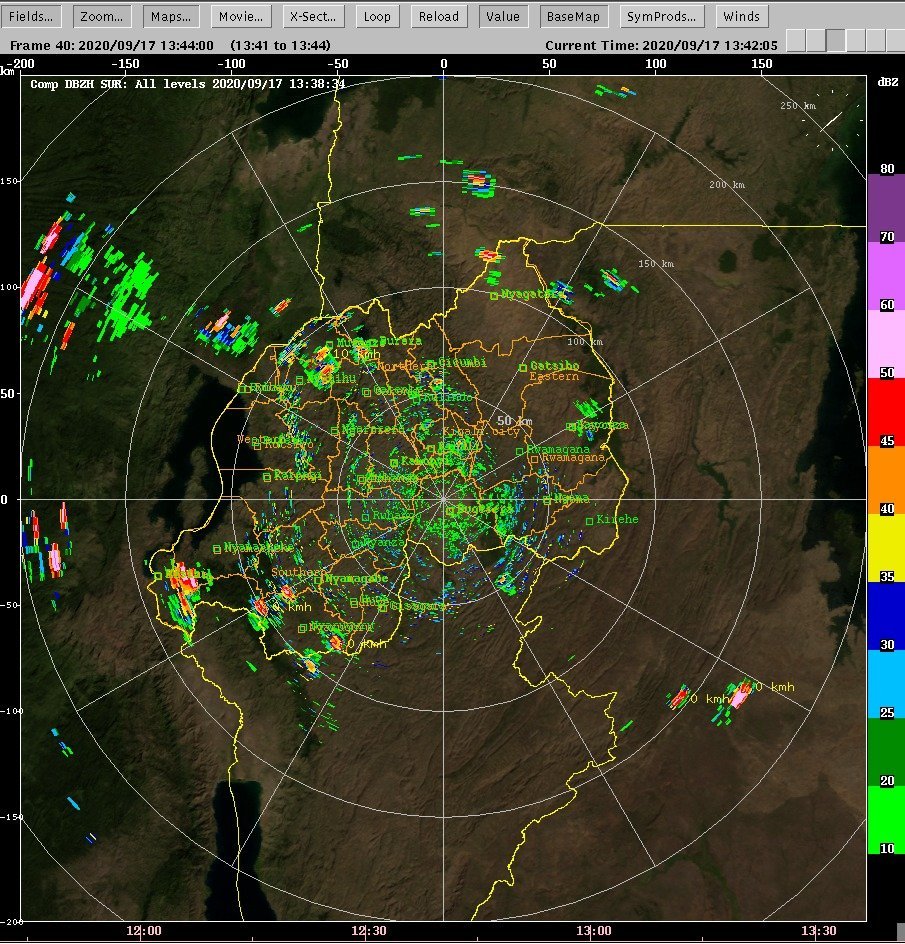This screenshot has height=944, width=905.
Task: Click the light pink 50–60 dBZ swatch
Action: click(886, 344)
